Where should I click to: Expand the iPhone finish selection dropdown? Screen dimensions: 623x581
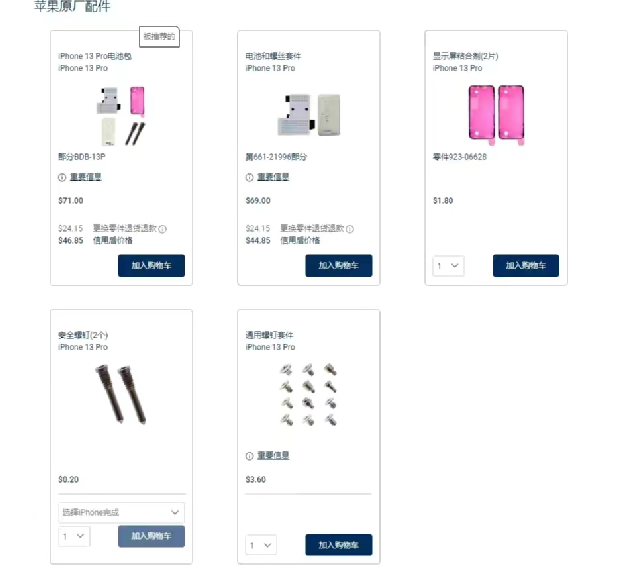122,512
